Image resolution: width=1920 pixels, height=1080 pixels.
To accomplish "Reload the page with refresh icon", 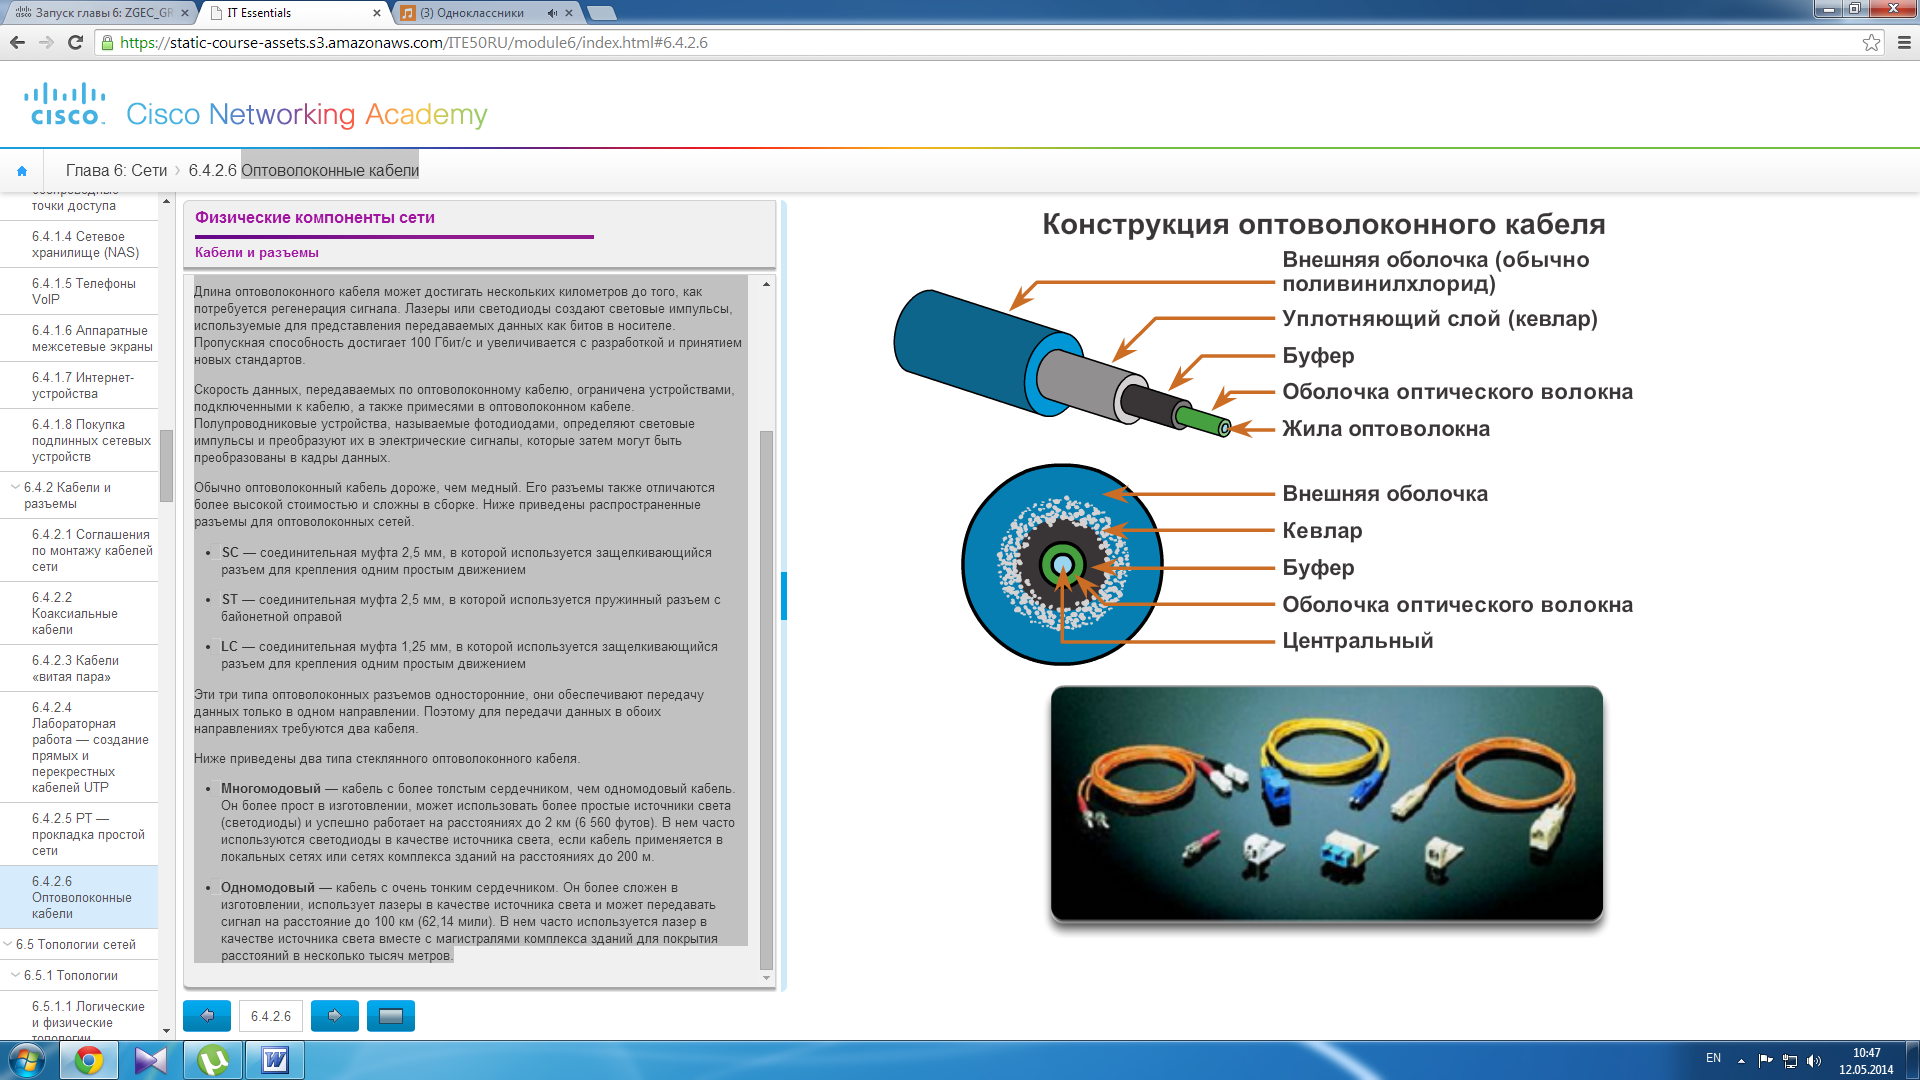I will [x=75, y=42].
